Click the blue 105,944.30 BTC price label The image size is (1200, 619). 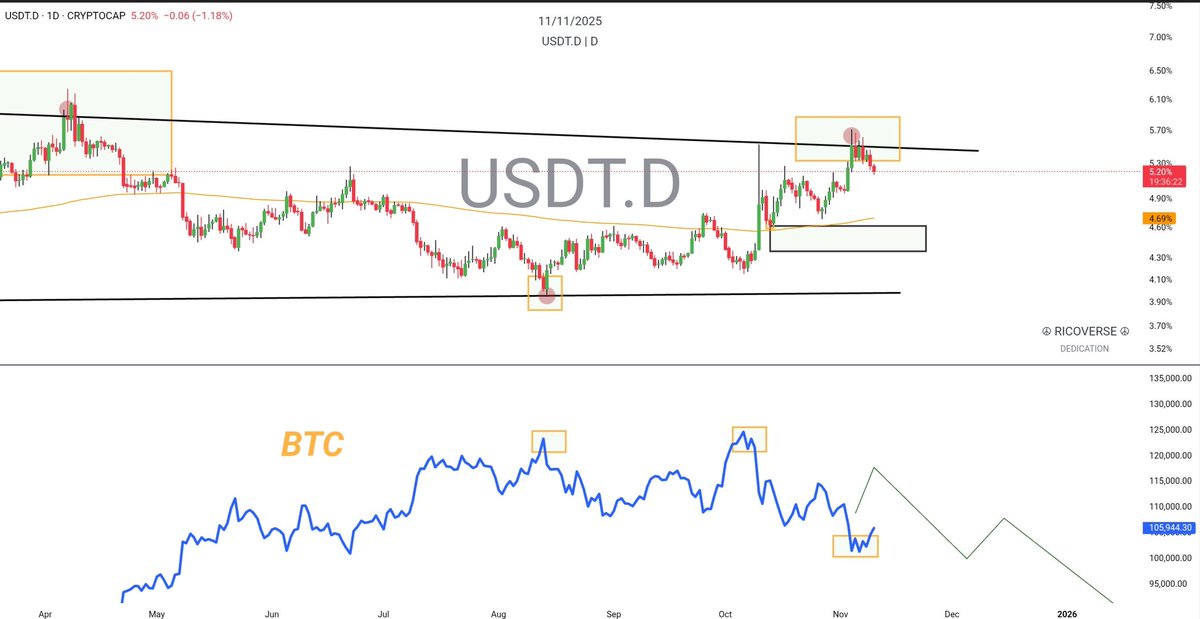1167,527
